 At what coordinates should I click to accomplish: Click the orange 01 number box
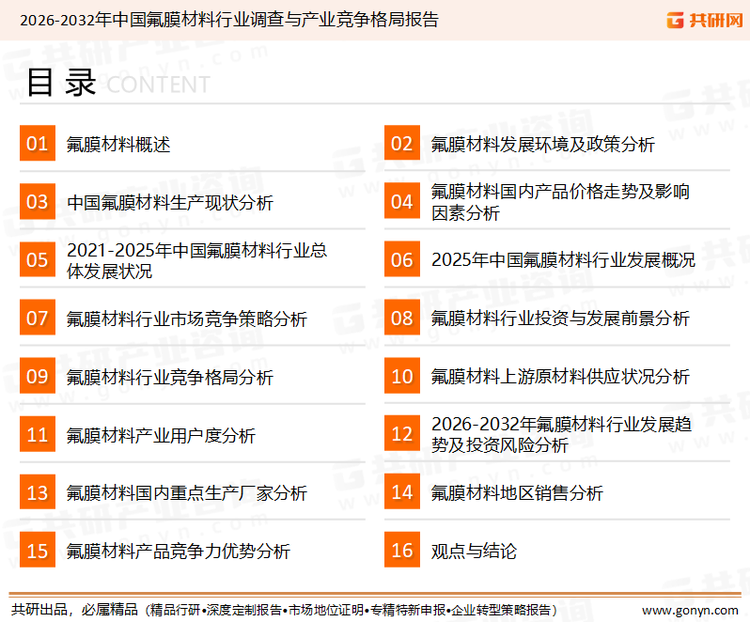coord(37,143)
